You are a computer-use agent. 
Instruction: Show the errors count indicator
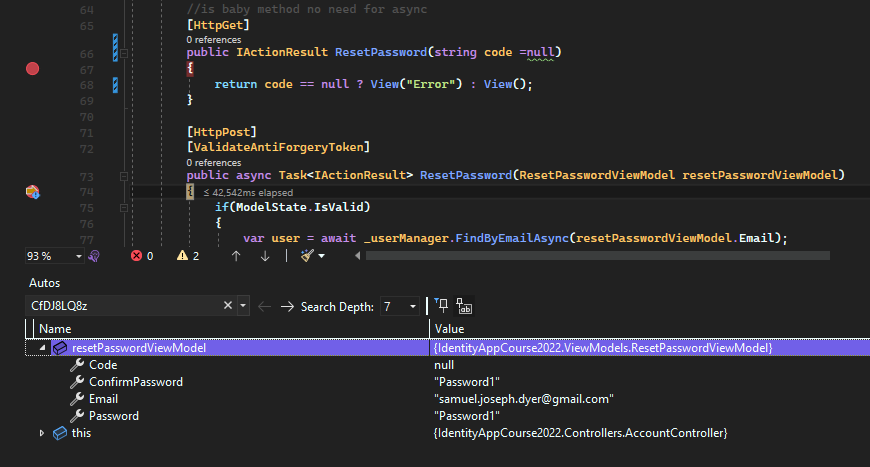tap(142, 256)
